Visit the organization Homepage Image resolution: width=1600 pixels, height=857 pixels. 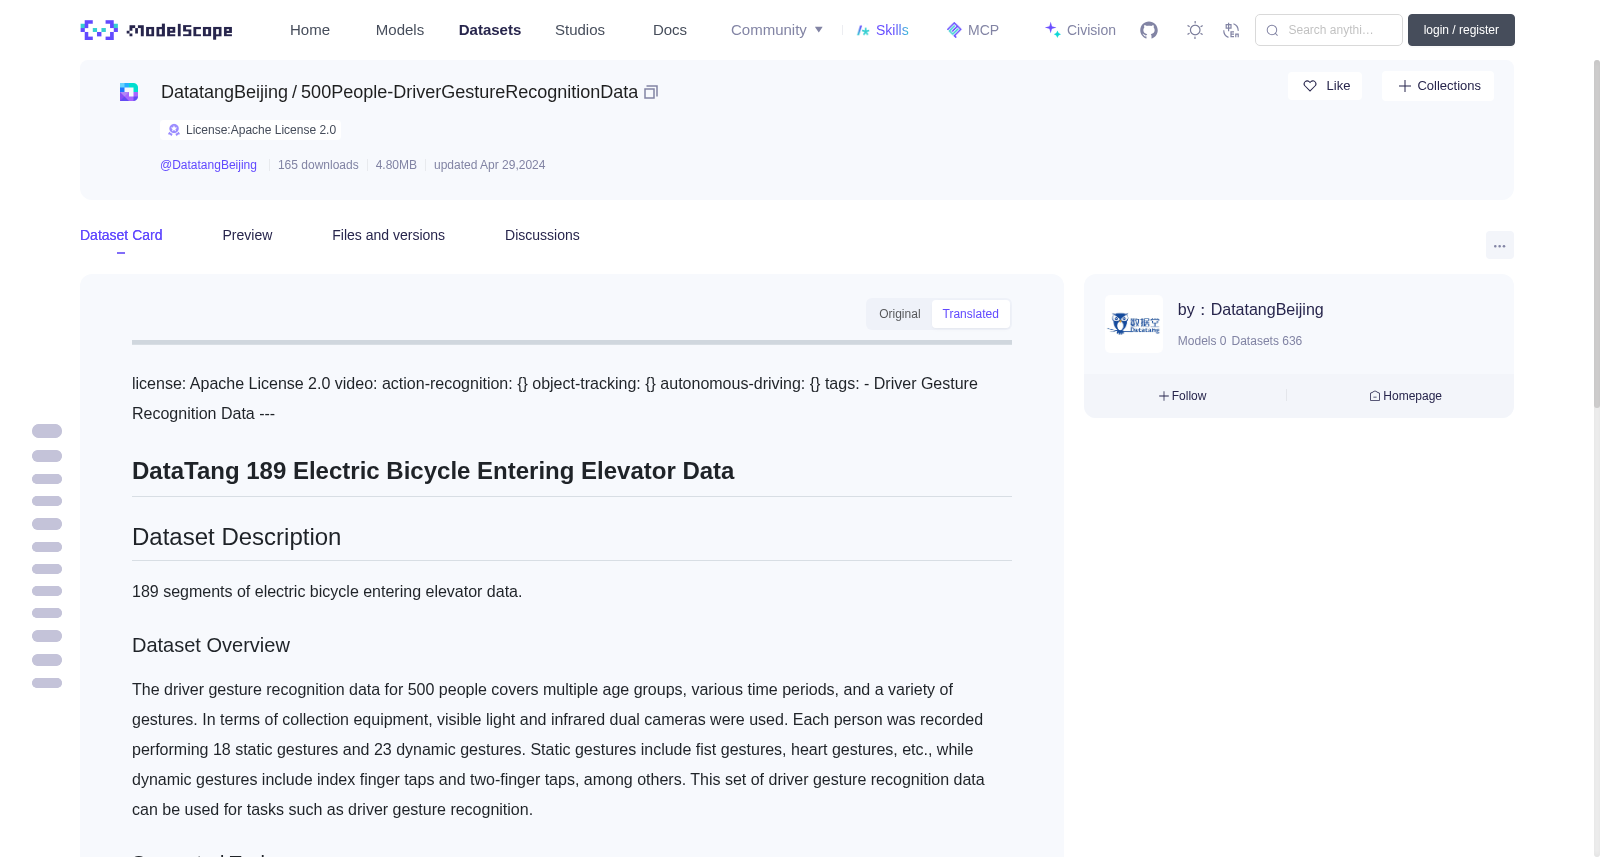tap(1405, 396)
